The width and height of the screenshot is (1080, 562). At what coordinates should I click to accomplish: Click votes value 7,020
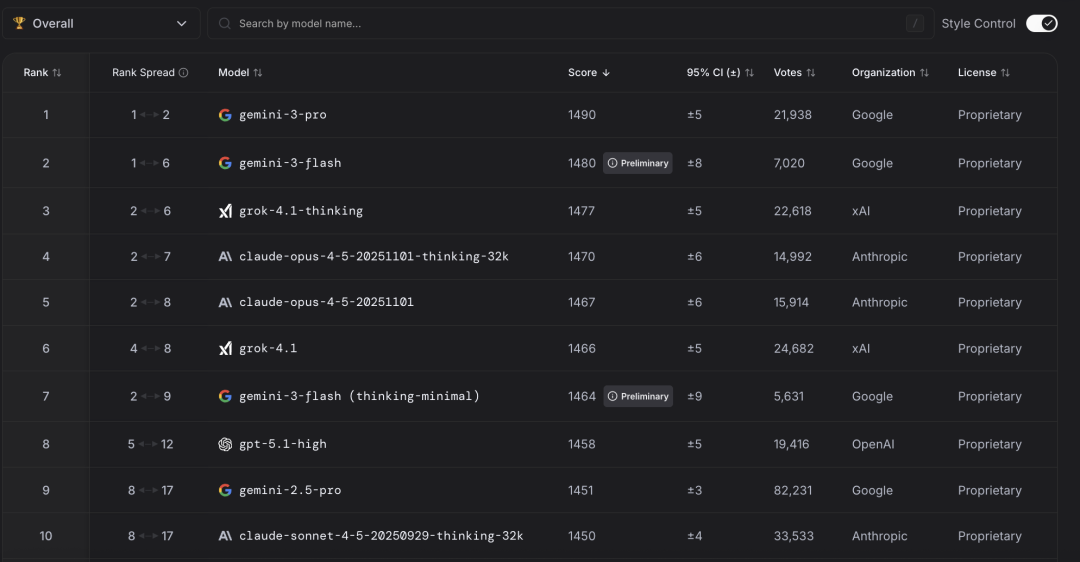(789, 163)
